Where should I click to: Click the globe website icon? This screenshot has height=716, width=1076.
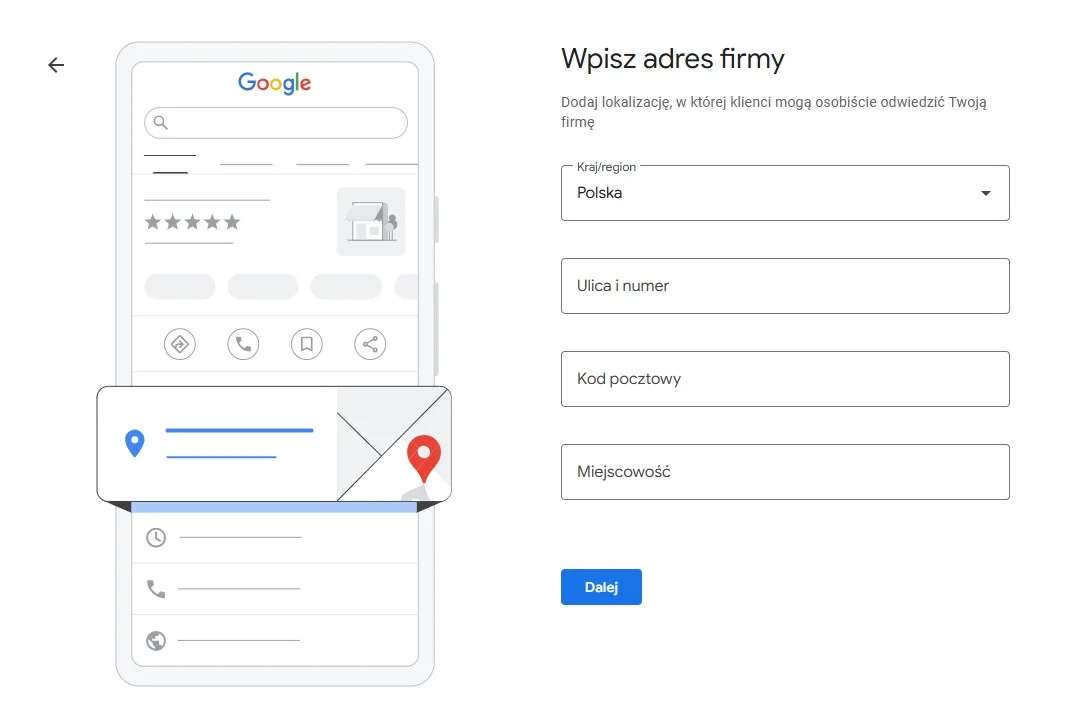pyautogui.click(x=156, y=640)
